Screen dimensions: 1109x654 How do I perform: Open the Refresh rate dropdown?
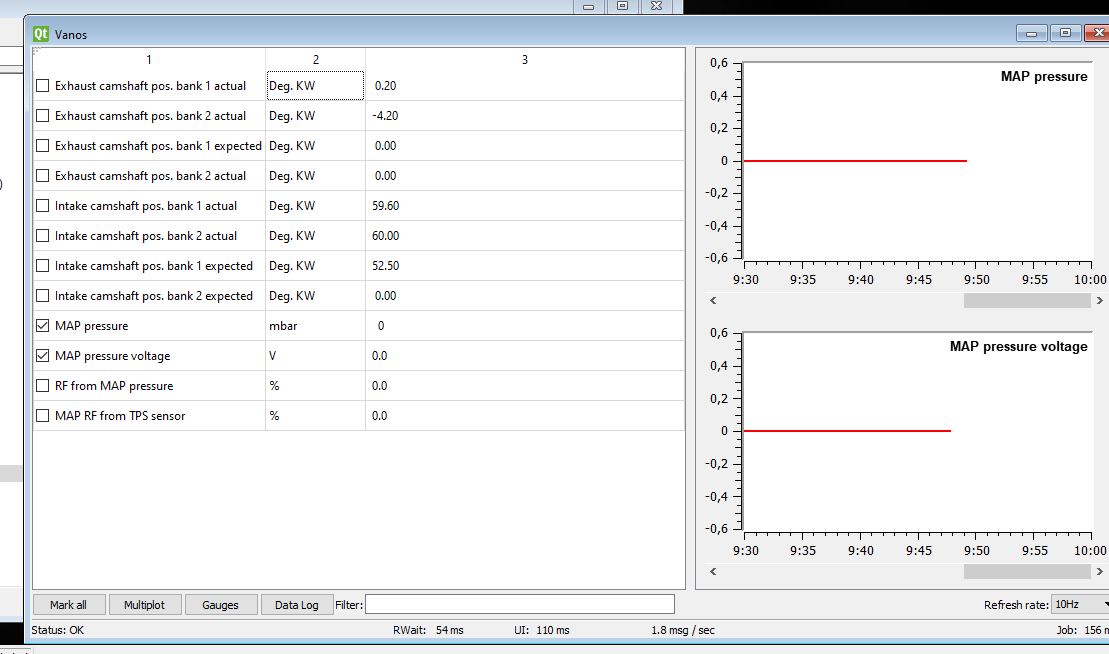click(1081, 605)
